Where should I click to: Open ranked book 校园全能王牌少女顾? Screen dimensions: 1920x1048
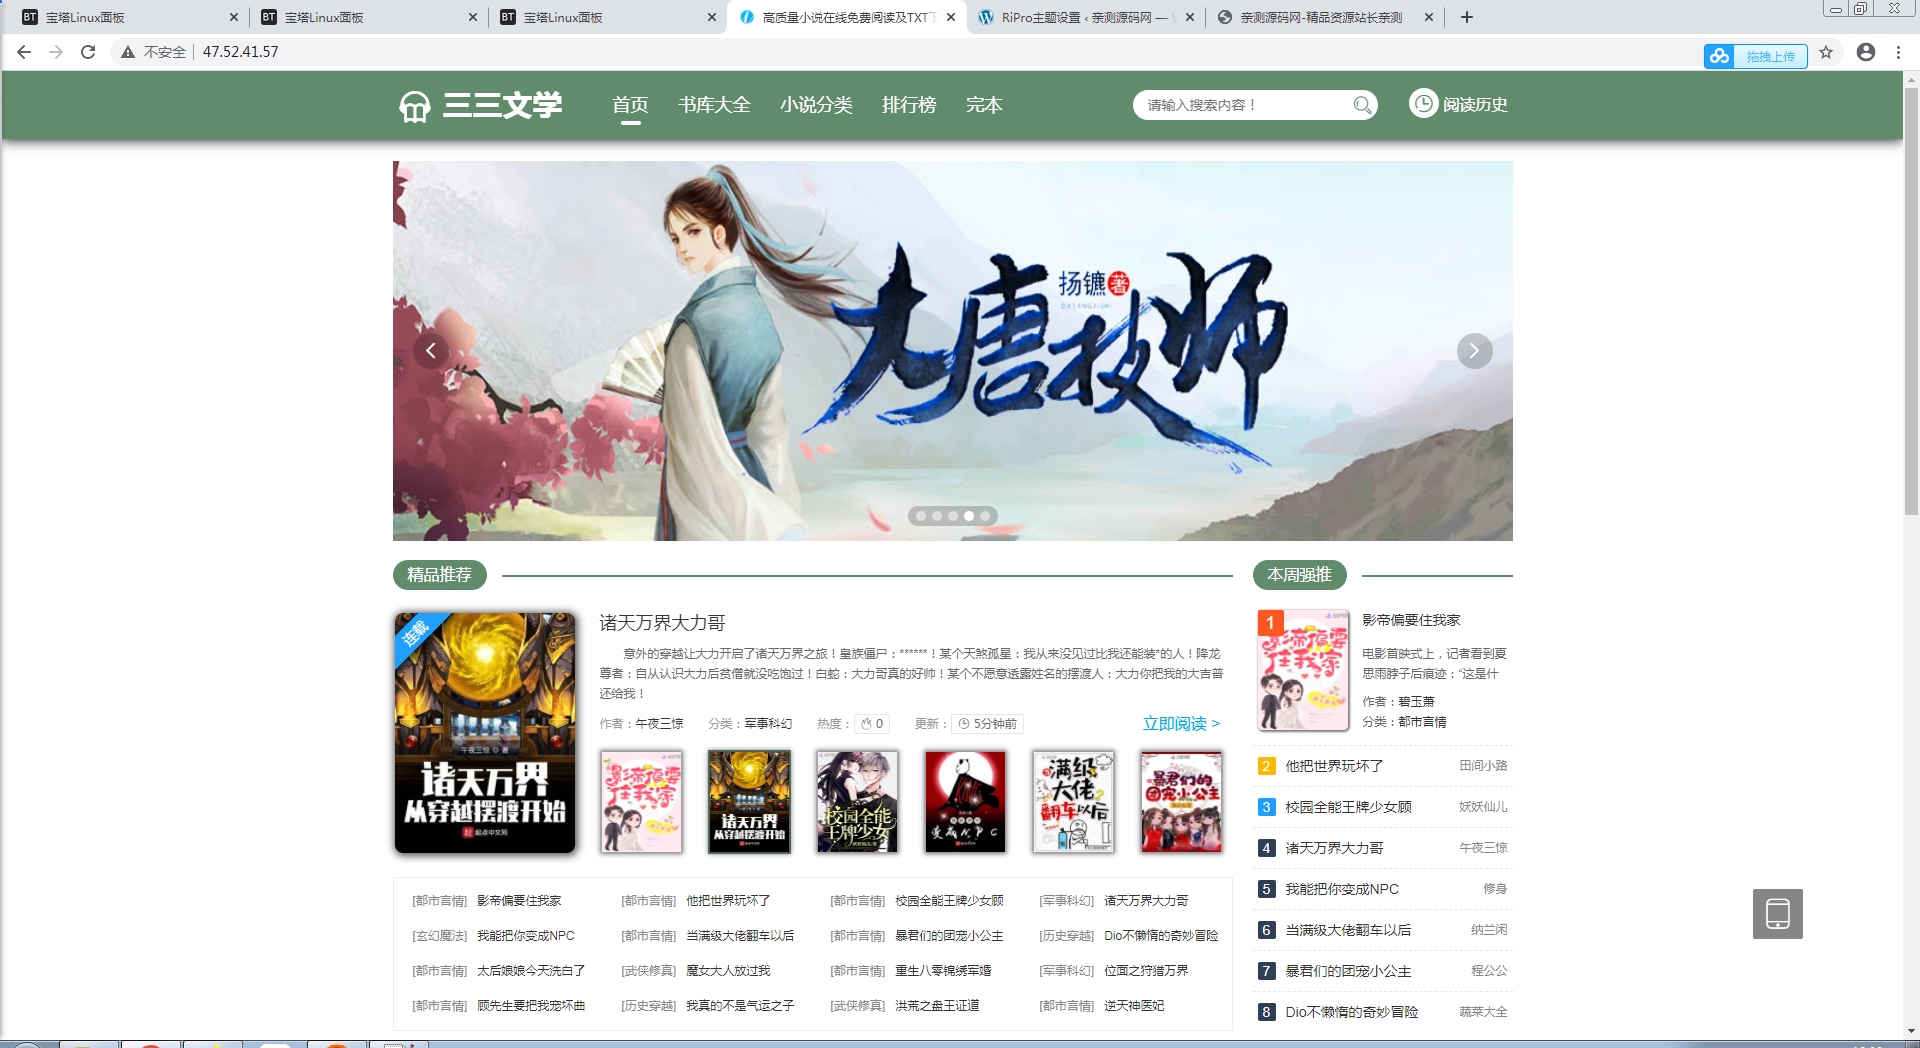coord(1348,807)
